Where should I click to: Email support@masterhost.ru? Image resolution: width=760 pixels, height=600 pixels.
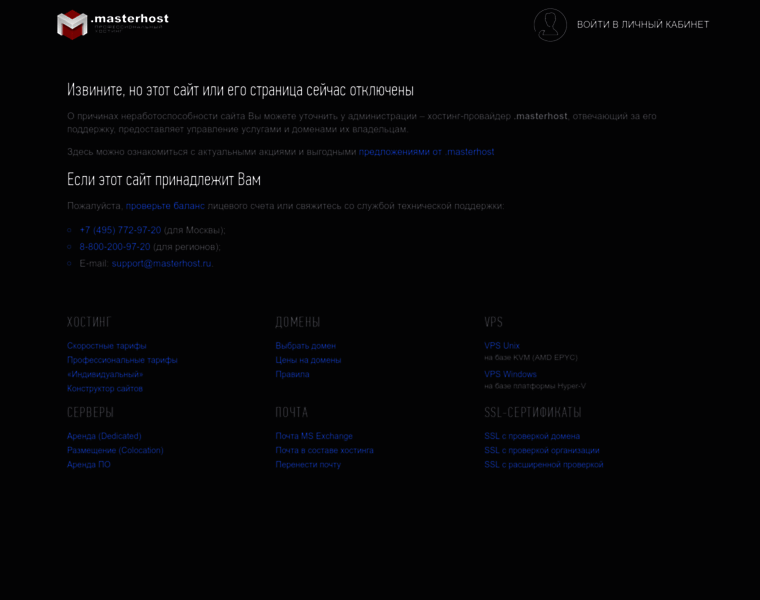pyautogui.click(x=161, y=264)
